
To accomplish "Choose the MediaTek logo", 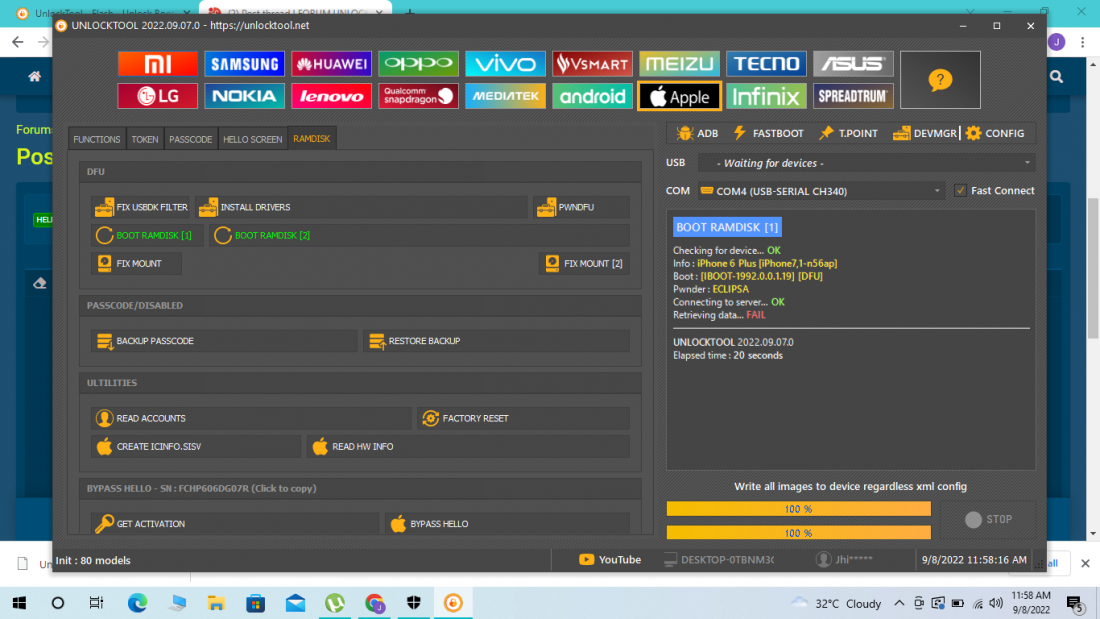I will click(505, 96).
